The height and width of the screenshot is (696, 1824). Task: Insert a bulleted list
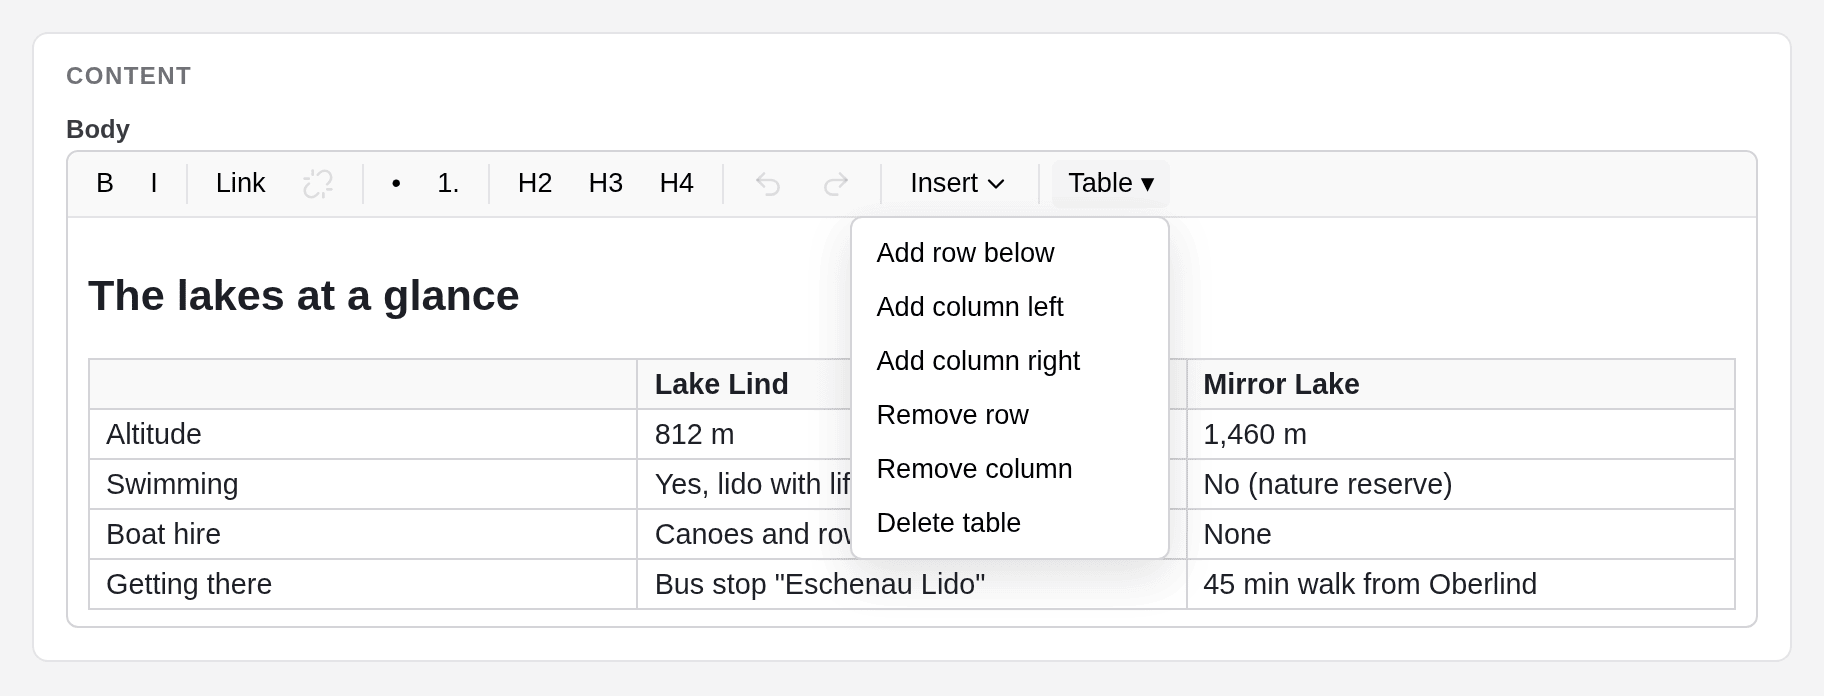click(x=397, y=184)
